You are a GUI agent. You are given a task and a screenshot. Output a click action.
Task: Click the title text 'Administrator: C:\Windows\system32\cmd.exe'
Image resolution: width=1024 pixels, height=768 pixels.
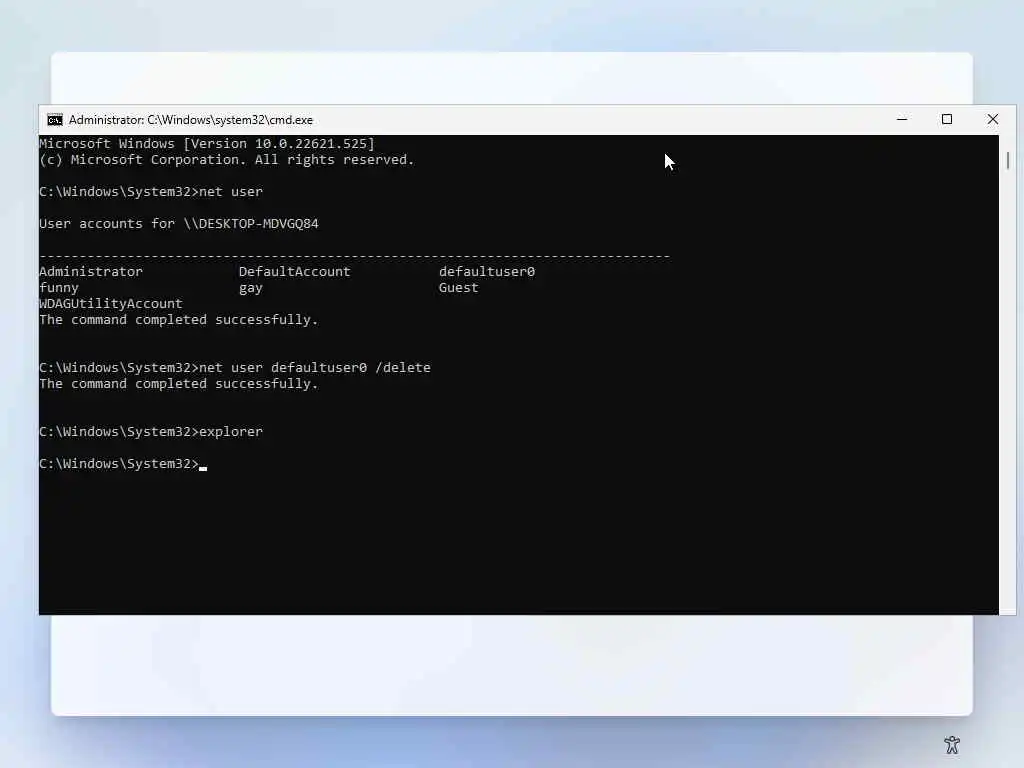click(191, 120)
